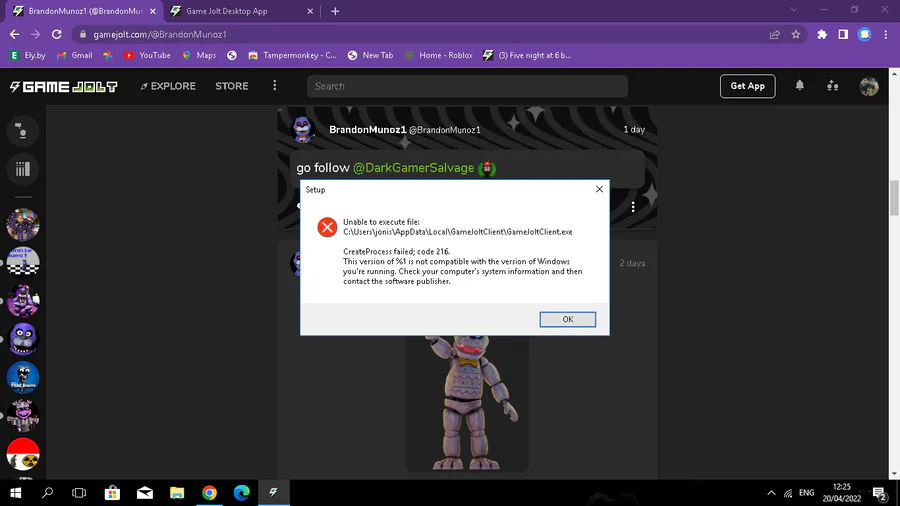
Task: Click the Game Jolt logo
Action: tap(64, 86)
